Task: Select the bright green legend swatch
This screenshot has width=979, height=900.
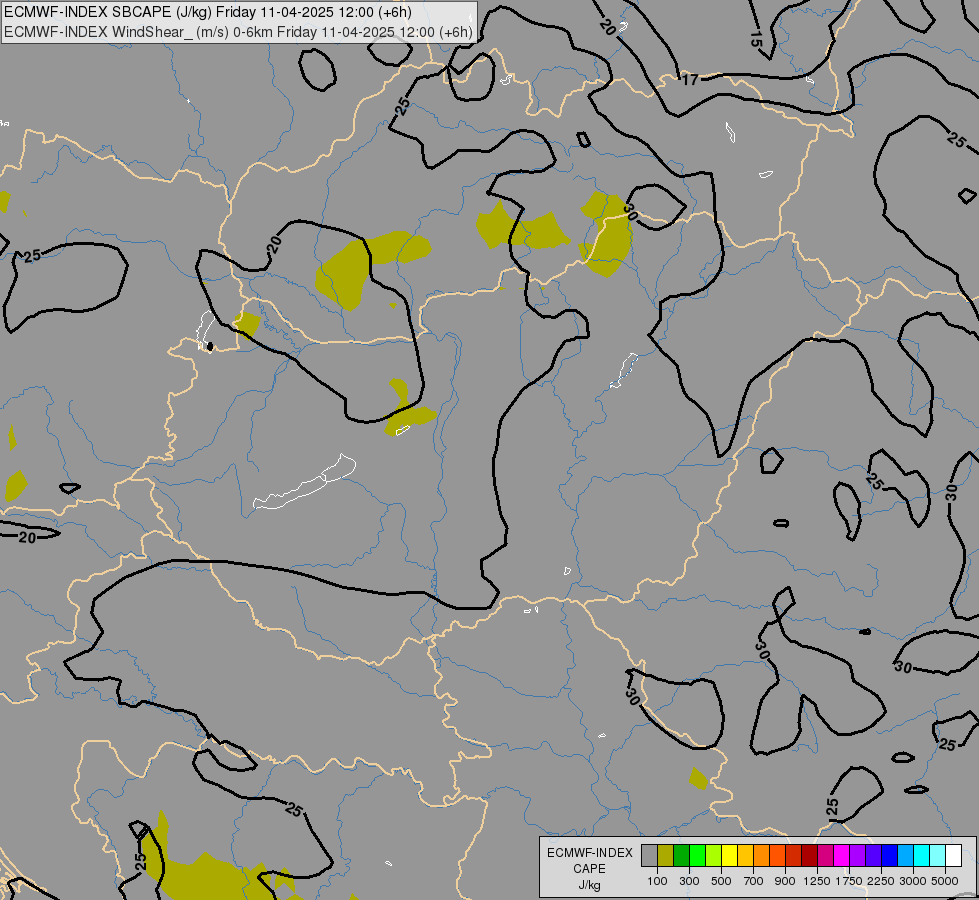Action: click(697, 856)
